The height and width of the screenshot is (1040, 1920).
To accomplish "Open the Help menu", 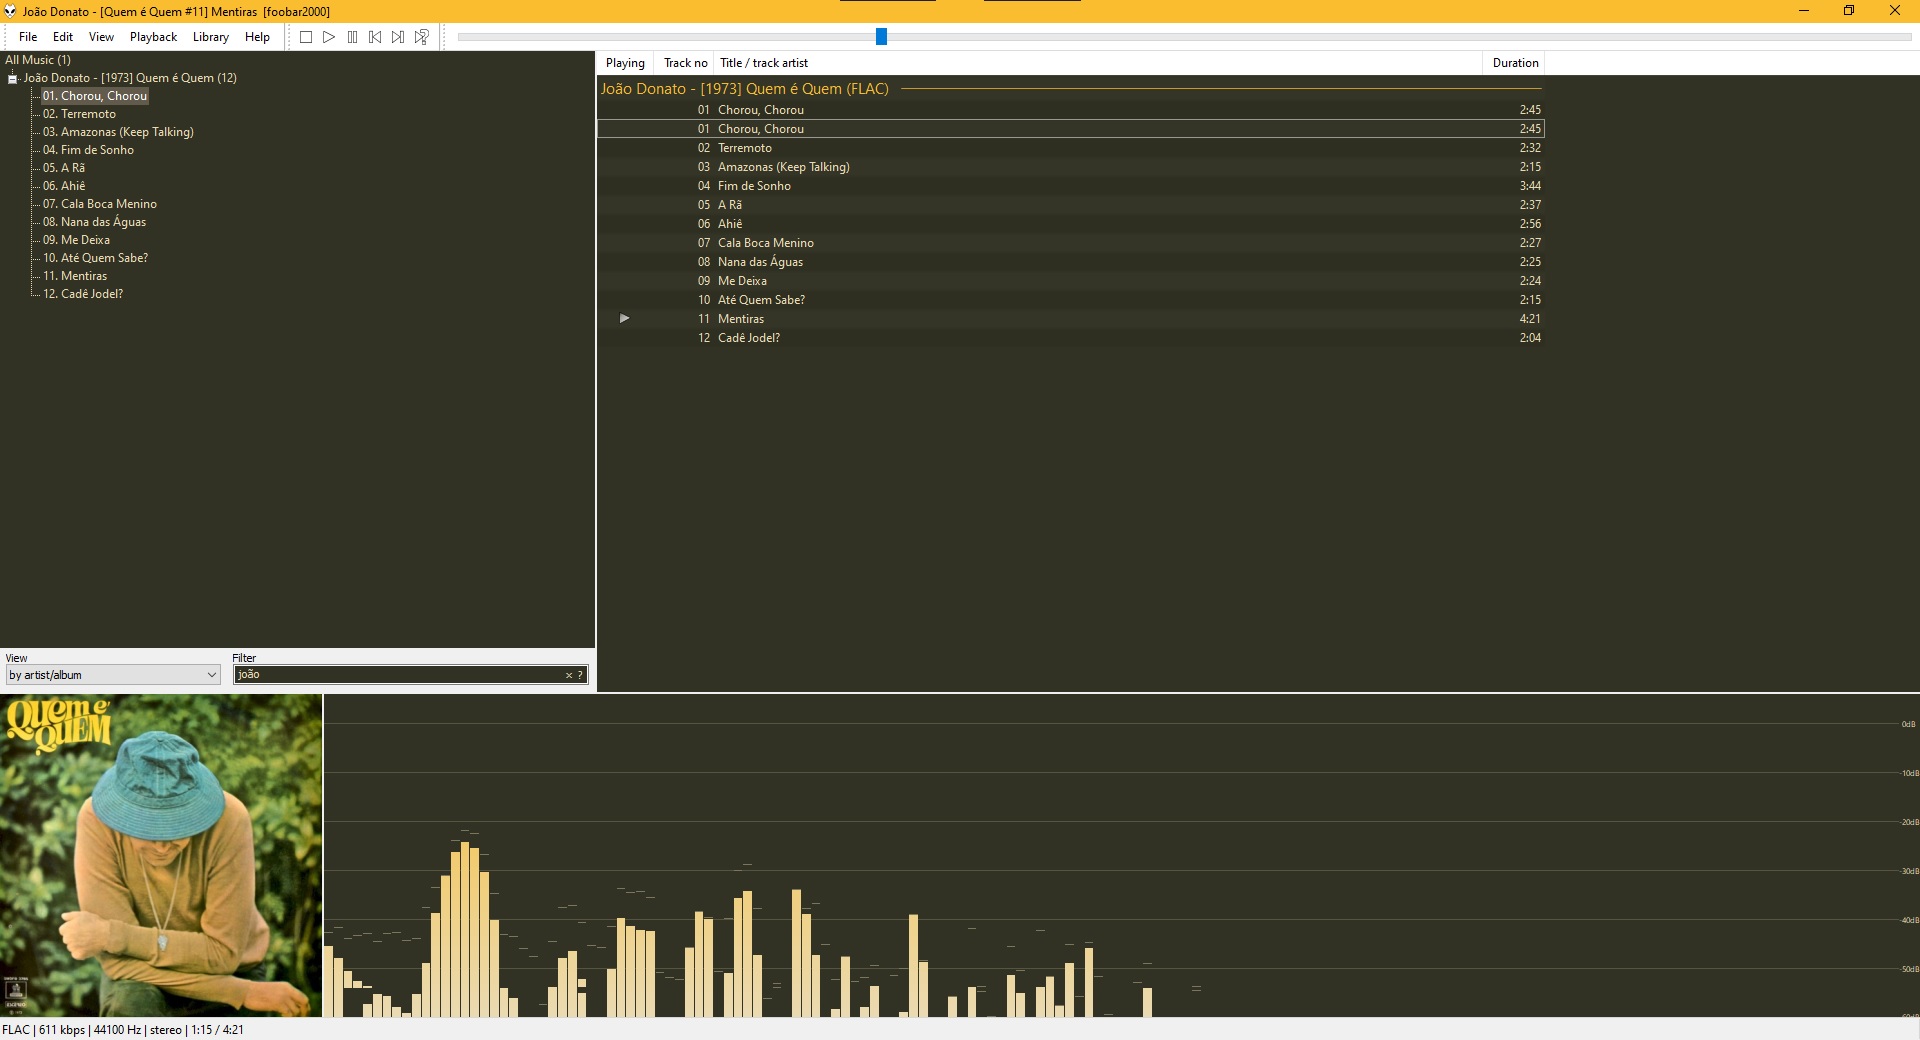I will click(257, 37).
